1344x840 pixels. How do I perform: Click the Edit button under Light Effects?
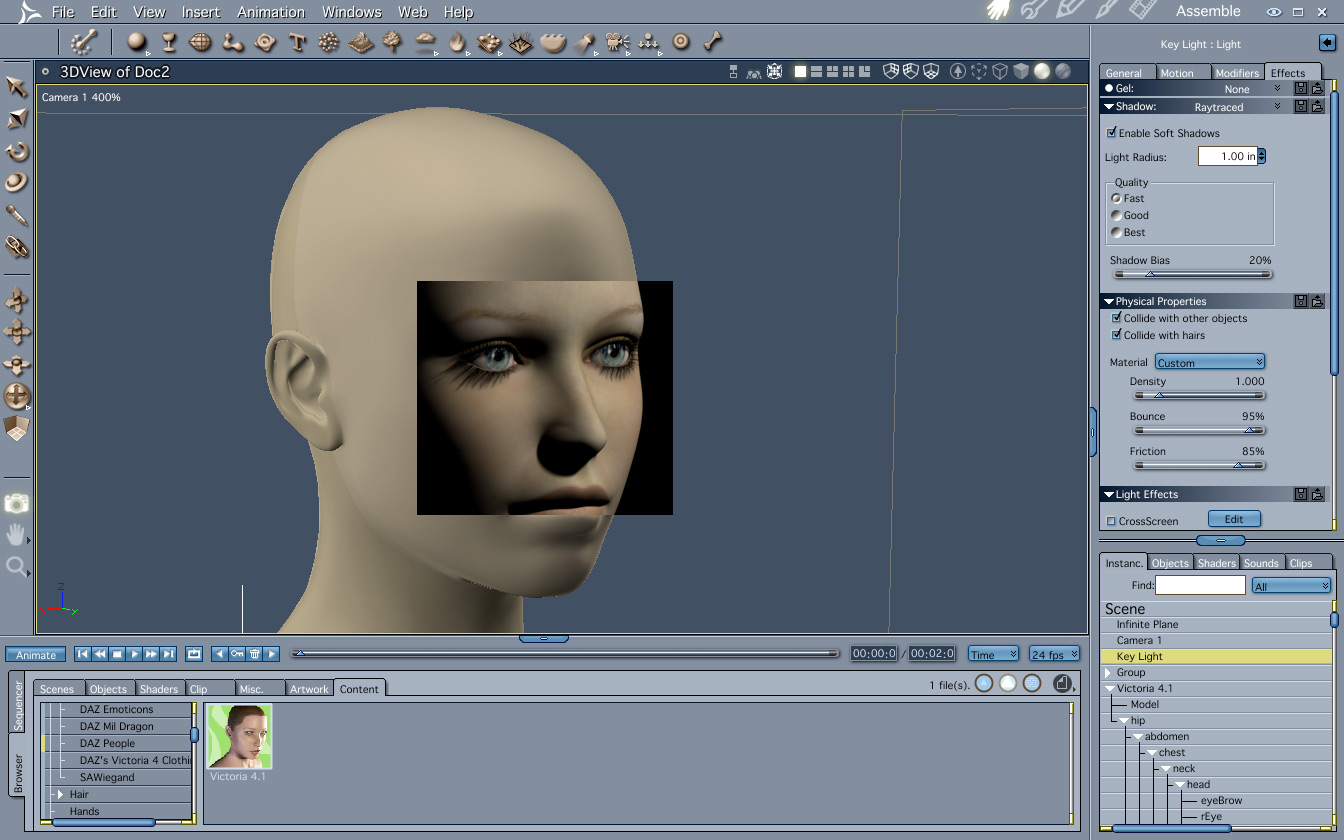pos(1234,519)
